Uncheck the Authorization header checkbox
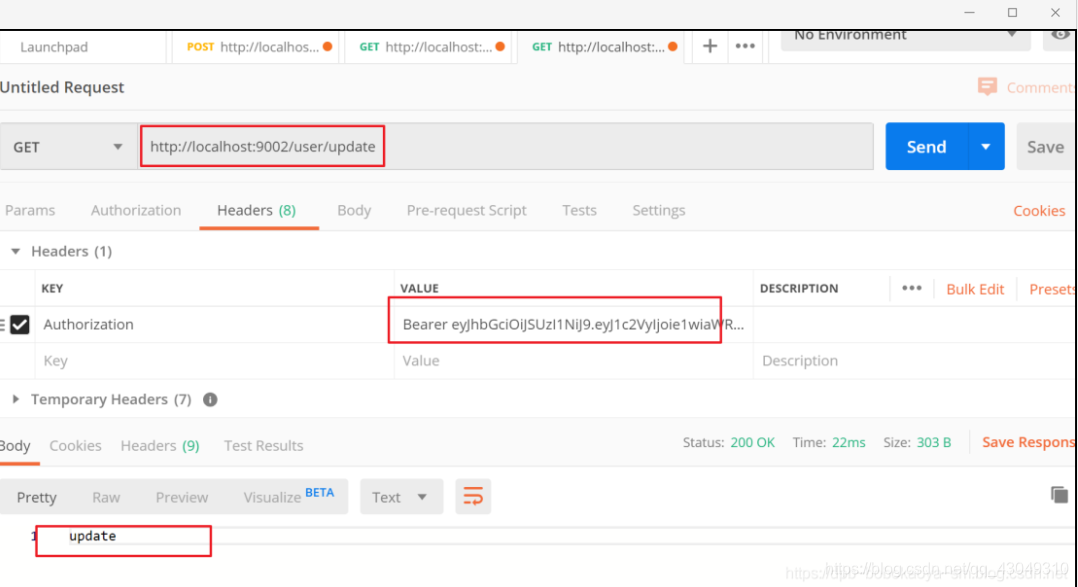This screenshot has height=587, width=1078. (20, 324)
